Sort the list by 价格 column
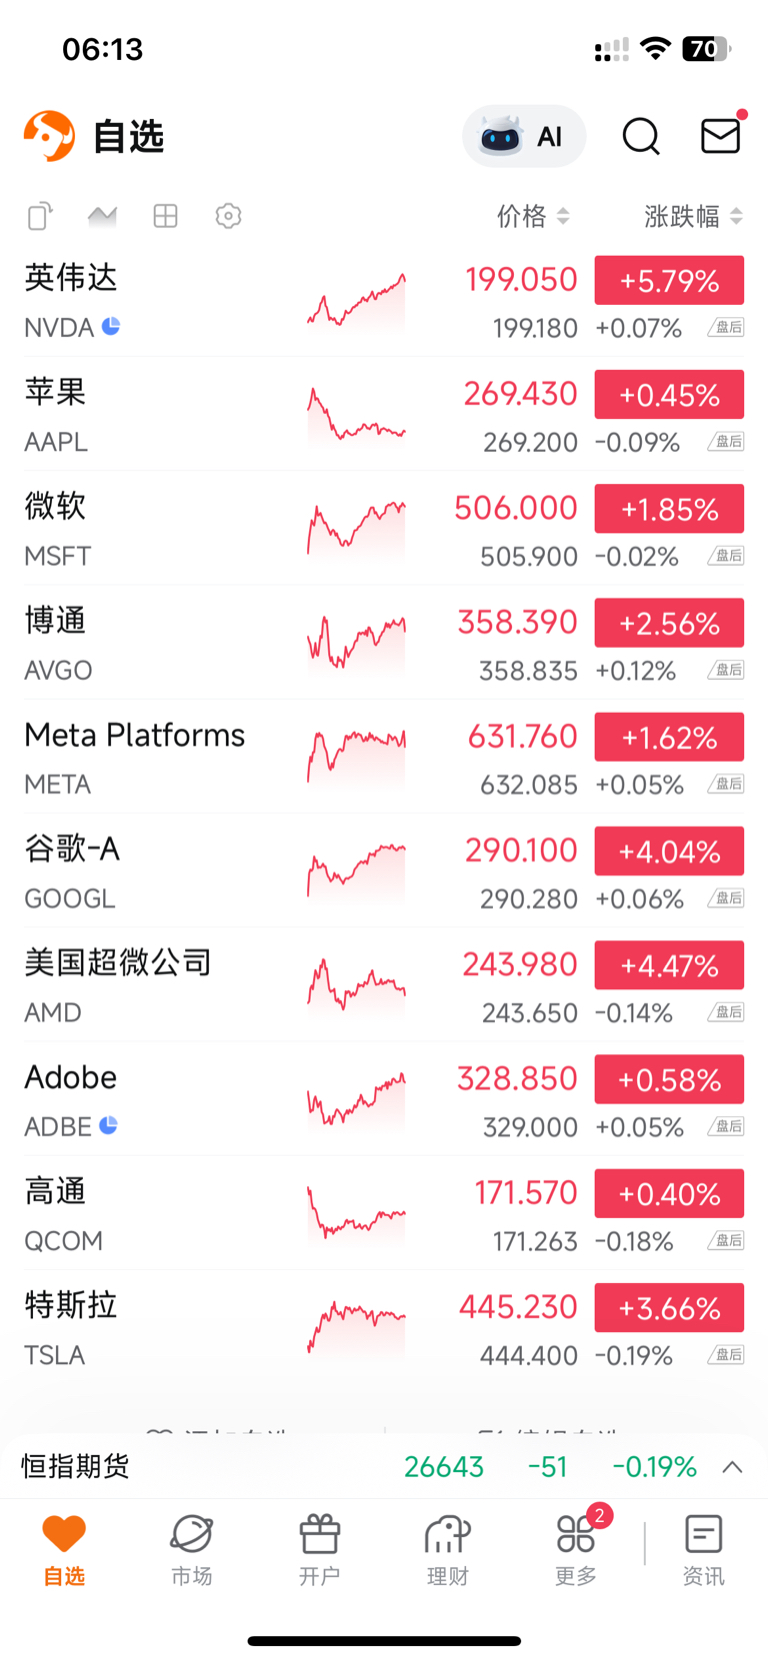This screenshot has height=1663, width=768. [533, 216]
